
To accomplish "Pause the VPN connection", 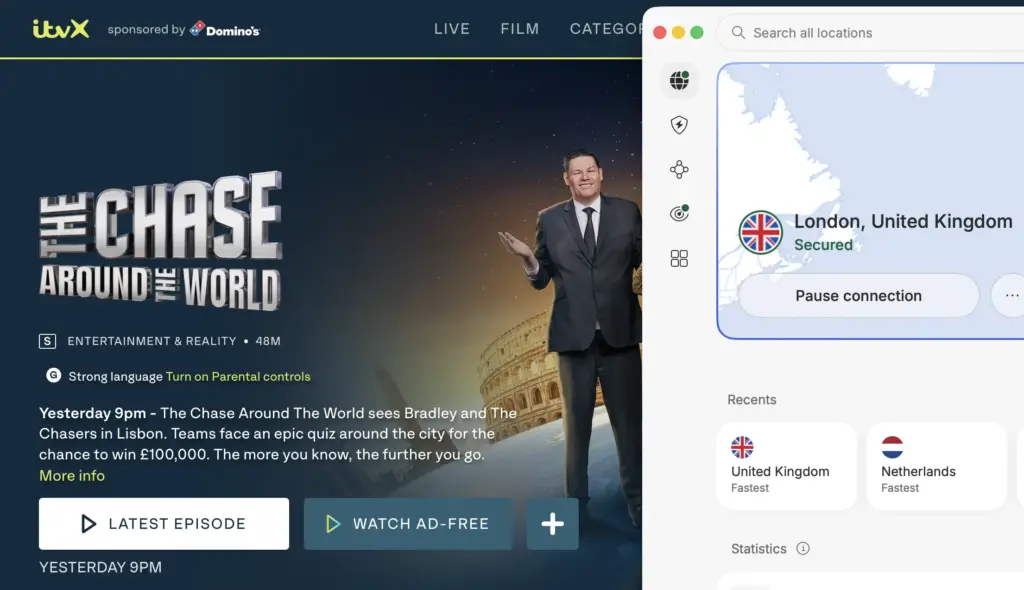I will (x=858, y=295).
